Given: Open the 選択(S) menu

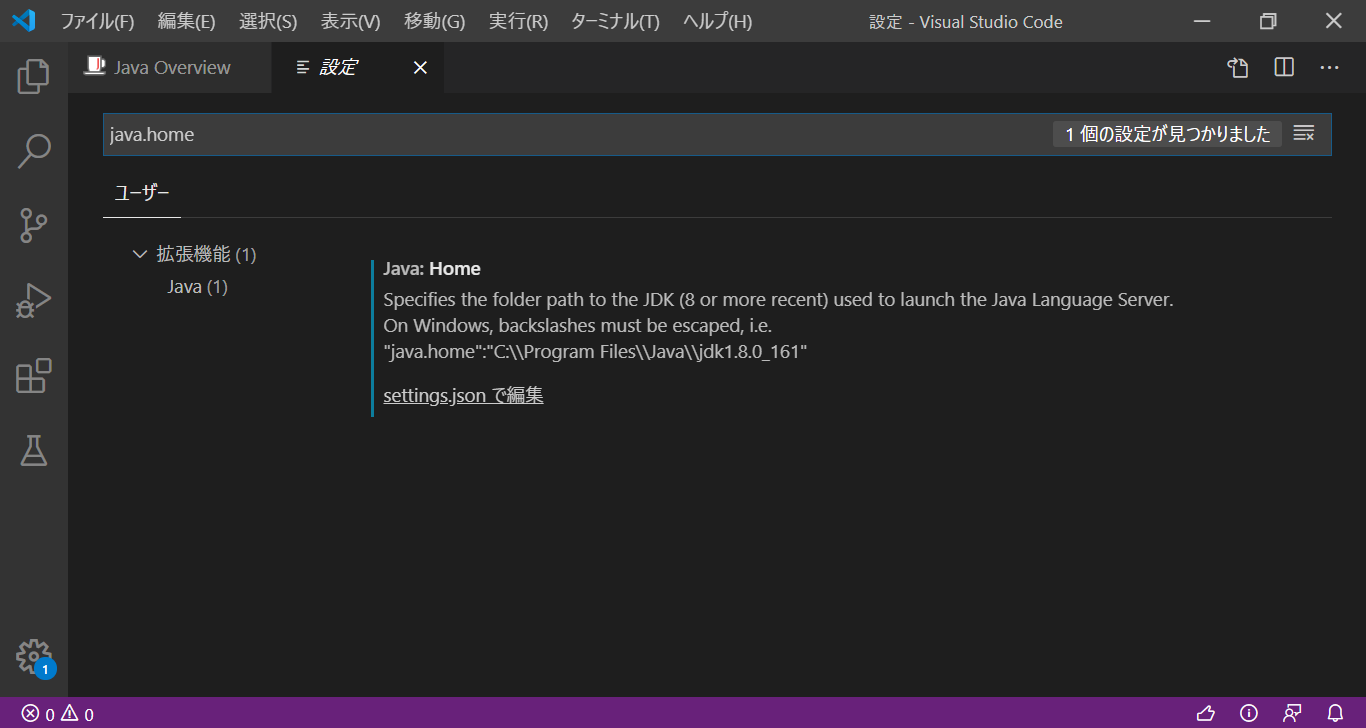Looking at the screenshot, I should [268, 21].
